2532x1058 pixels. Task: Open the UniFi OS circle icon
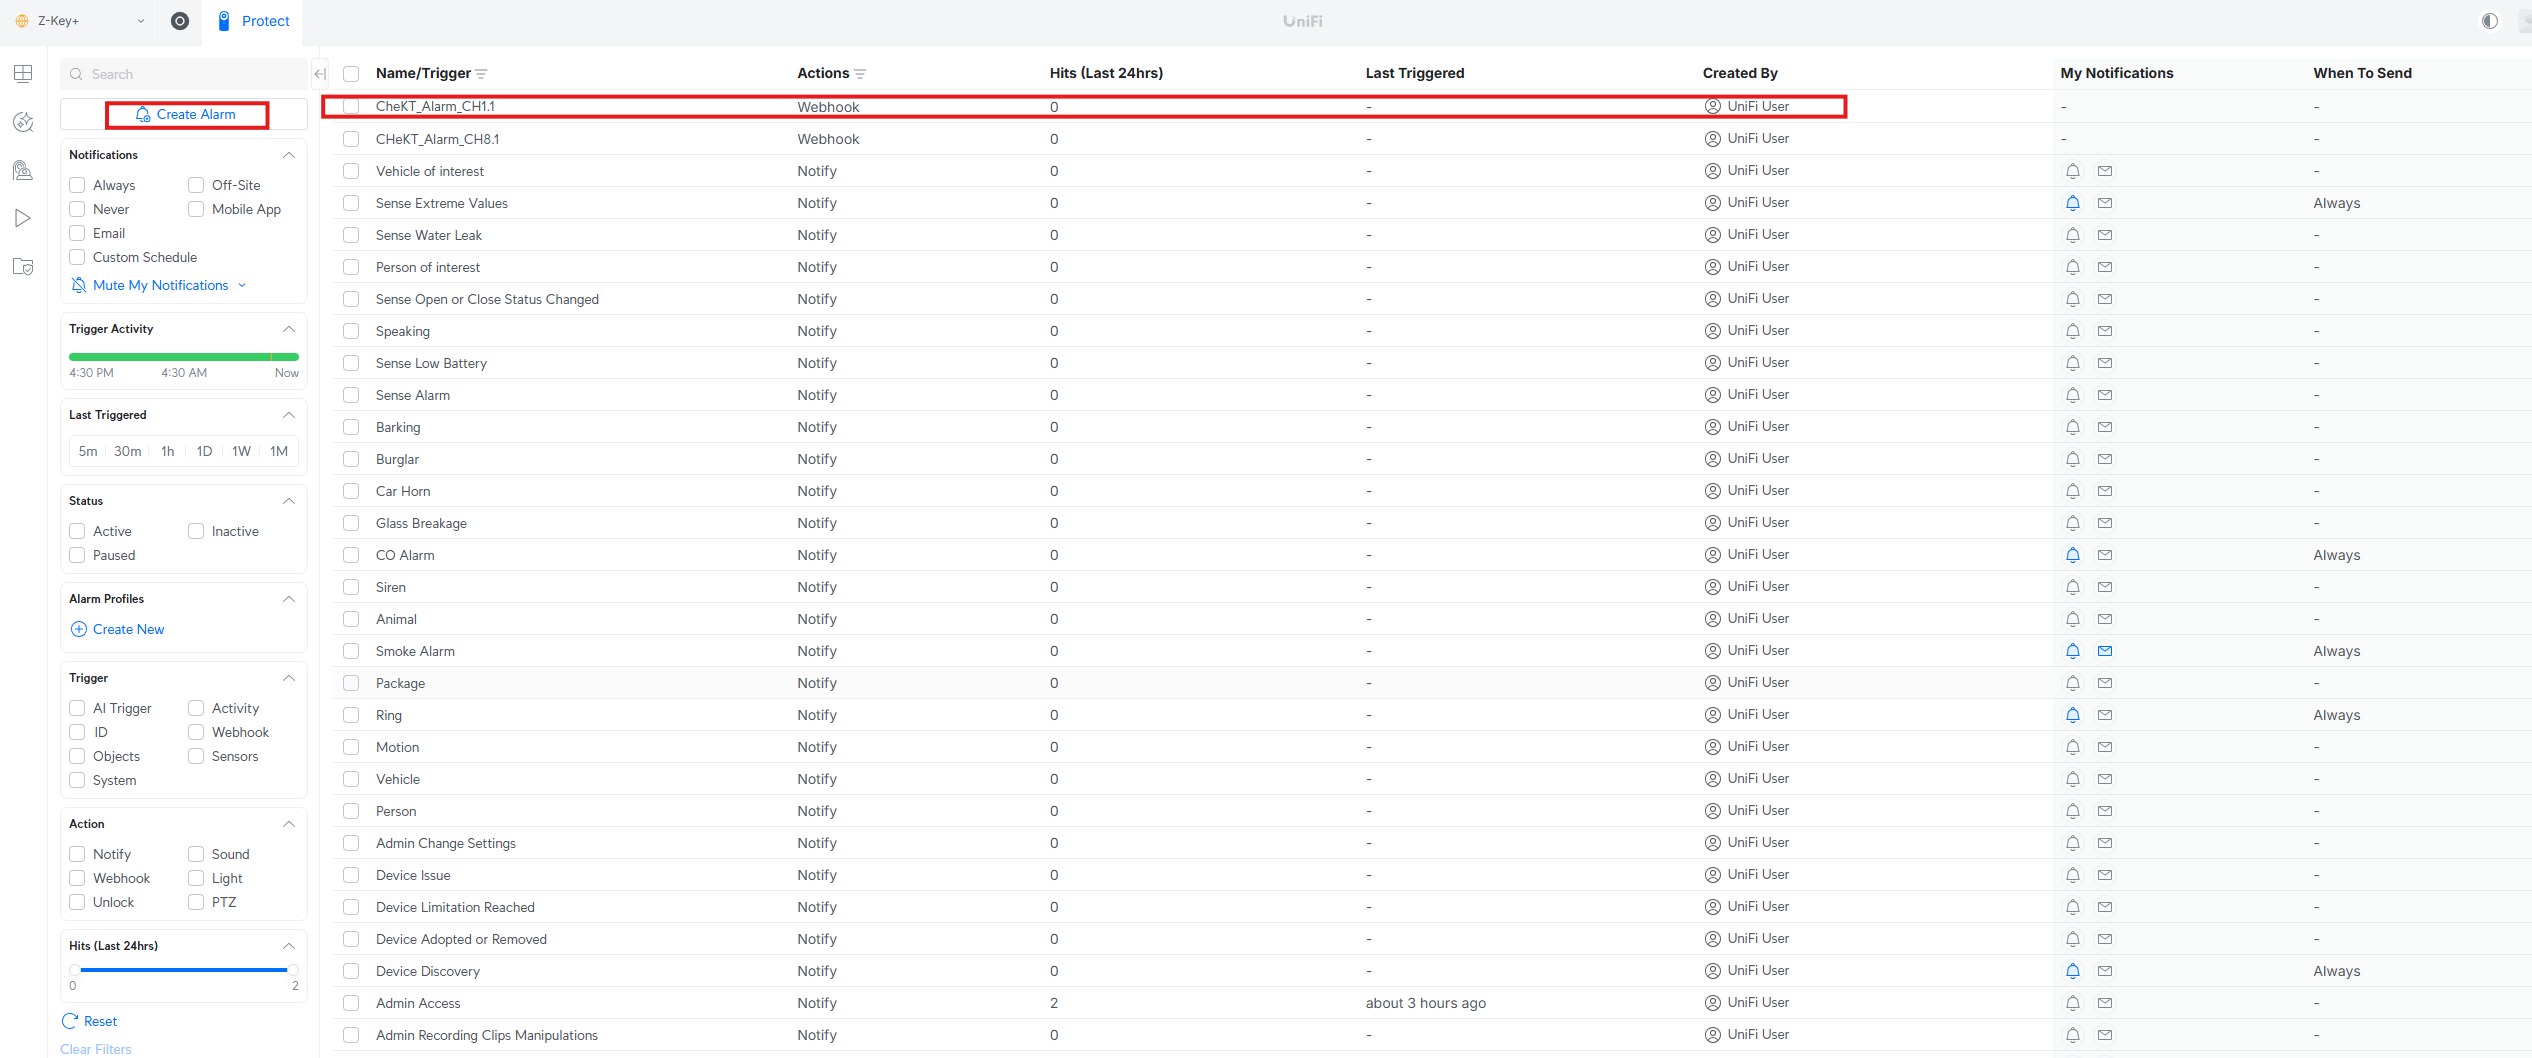click(180, 21)
